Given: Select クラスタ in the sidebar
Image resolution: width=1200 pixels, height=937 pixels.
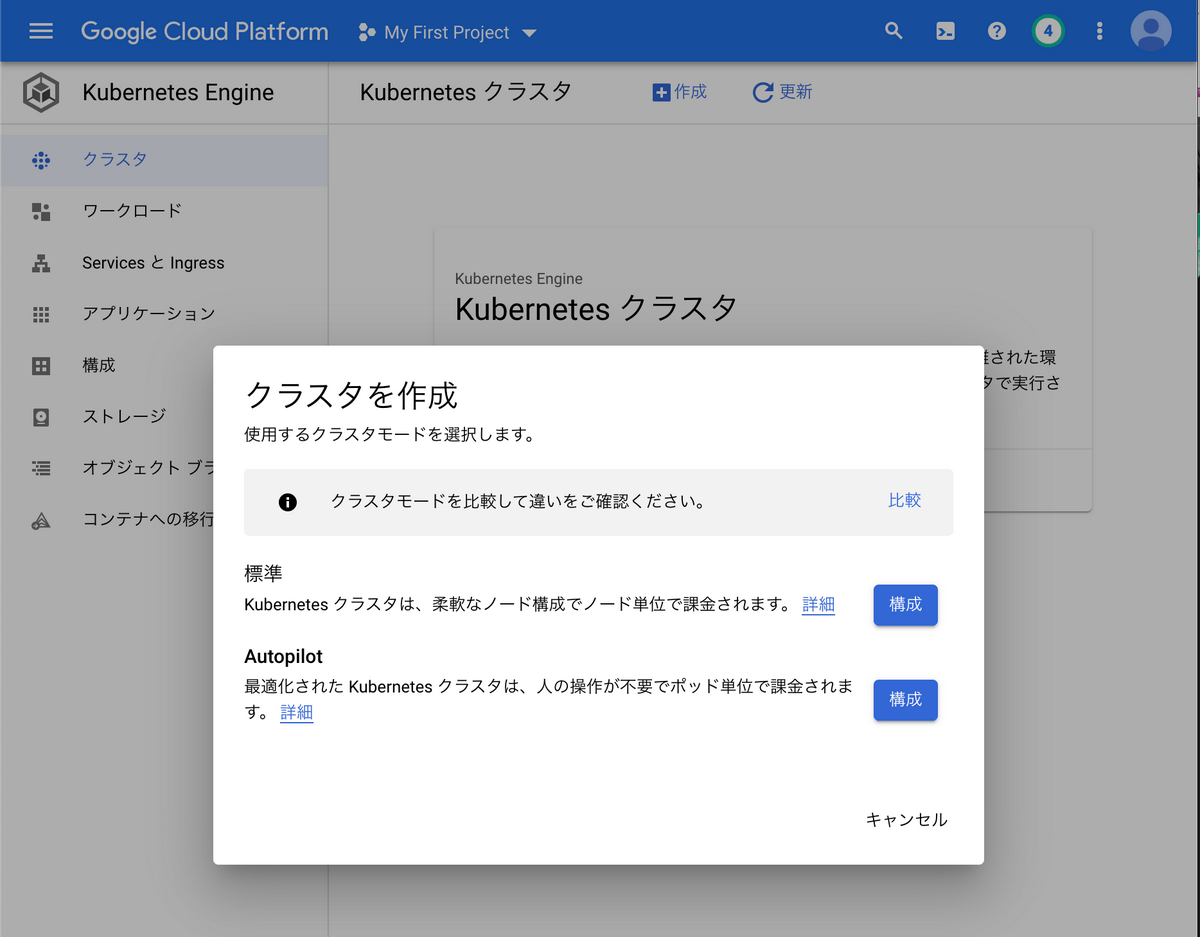Looking at the screenshot, I should [x=164, y=160].
